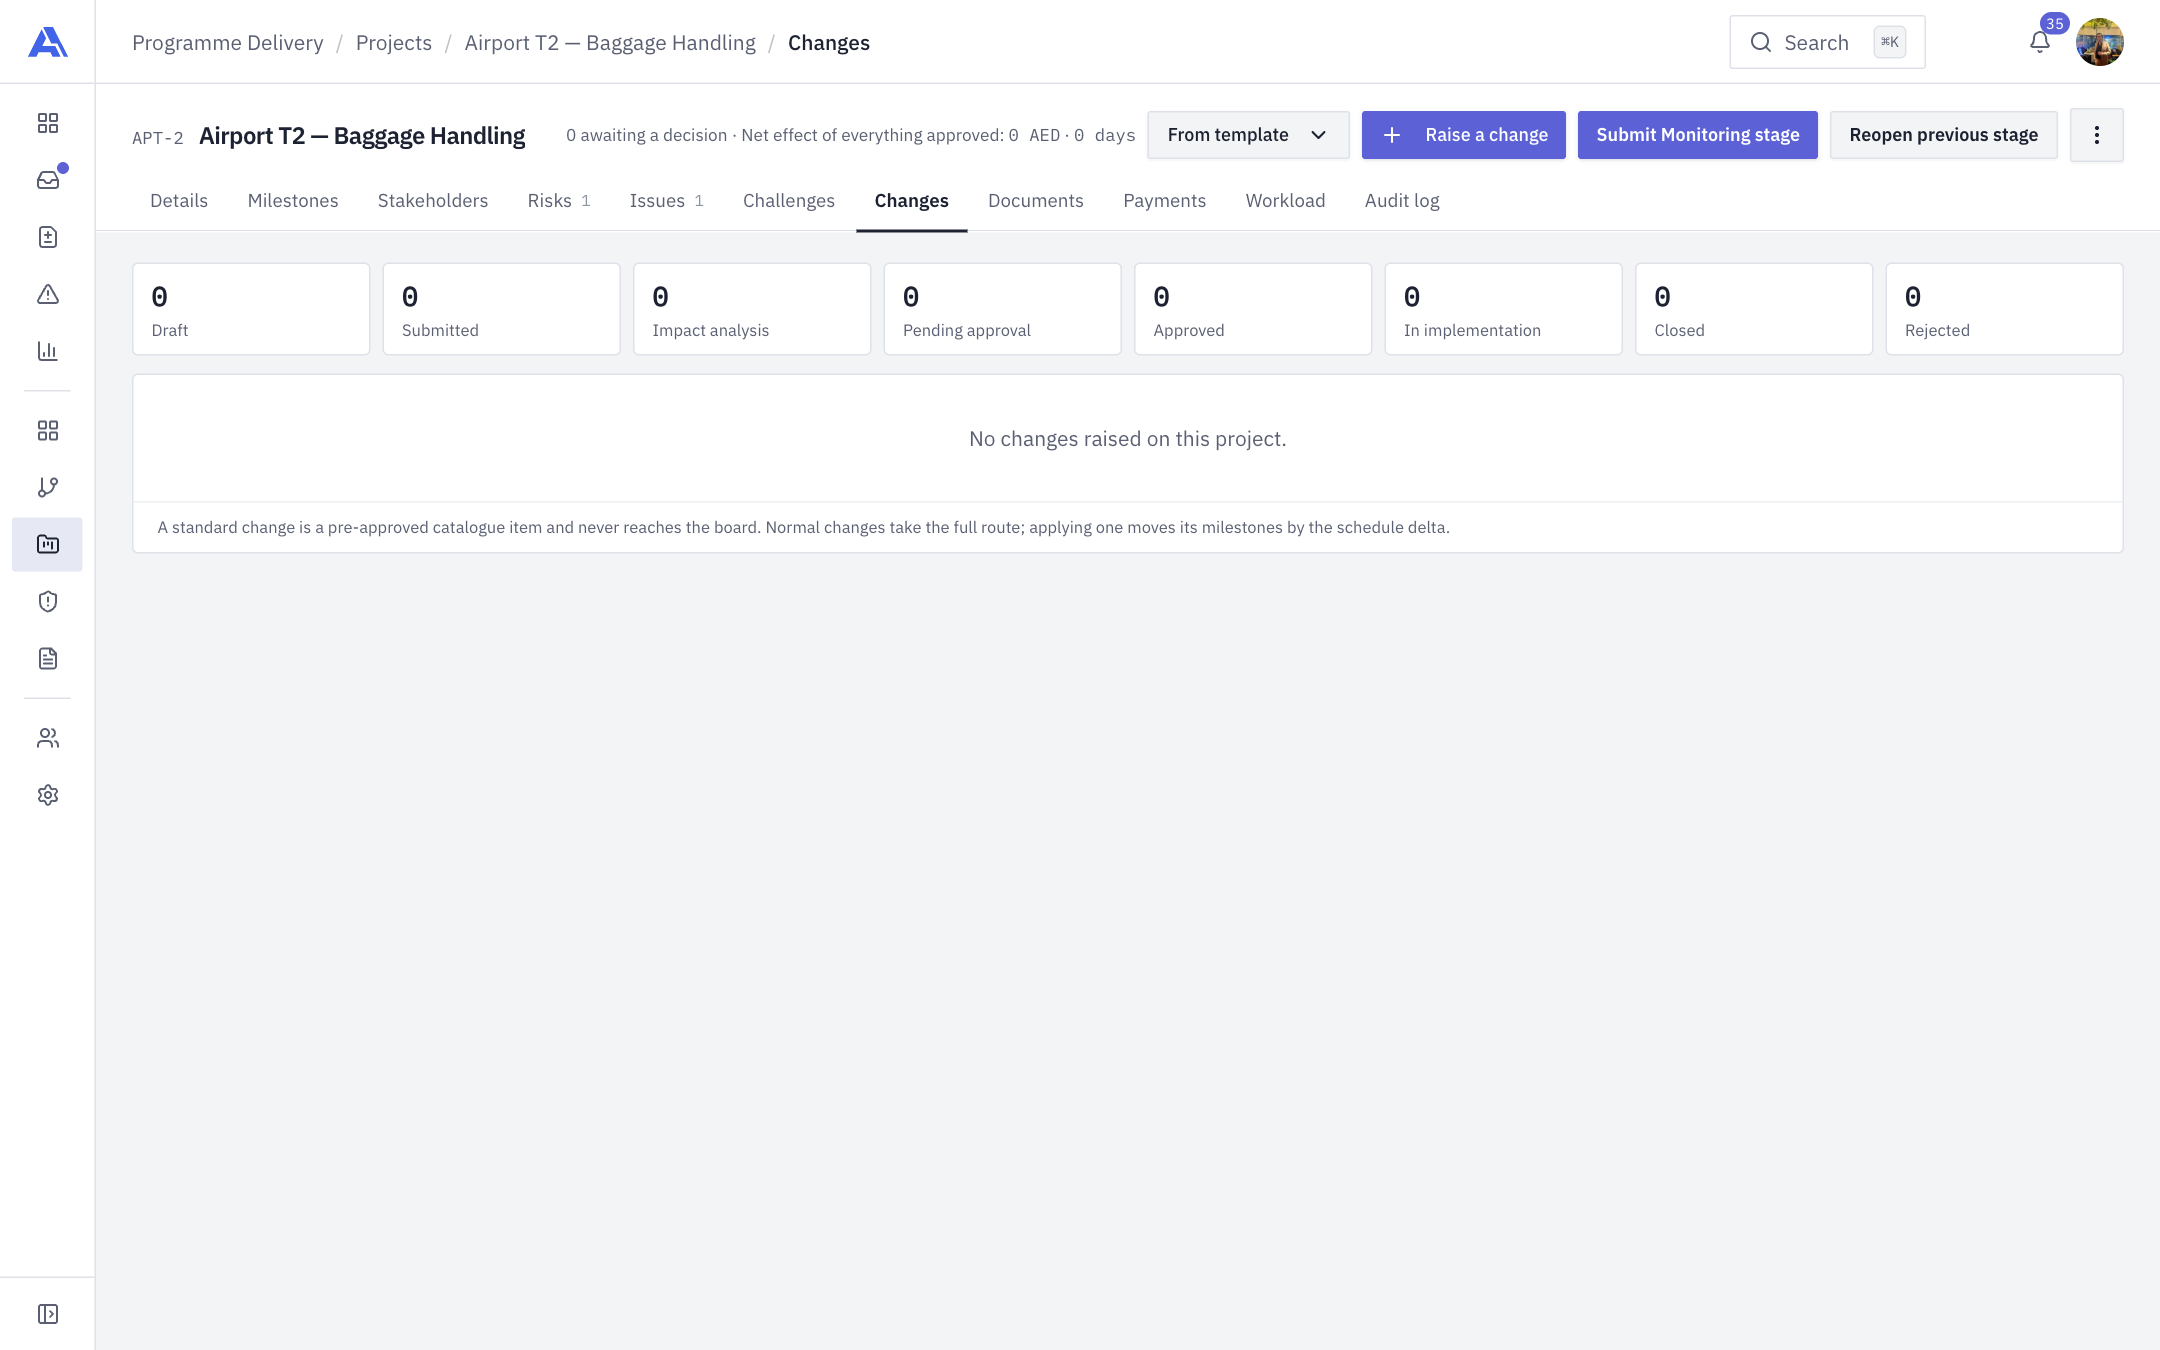Open the people users sidebar icon
The image size is (2160, 1350).
(x=47, y=738)
